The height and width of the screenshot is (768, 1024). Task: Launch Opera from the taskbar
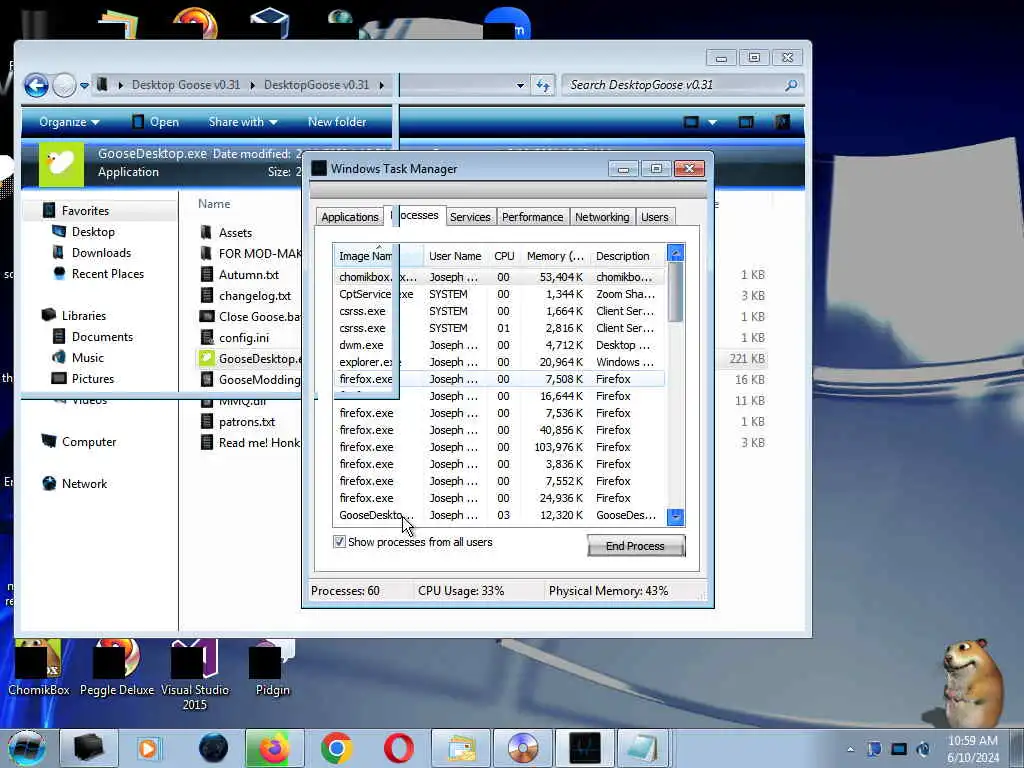coord(398,748)
